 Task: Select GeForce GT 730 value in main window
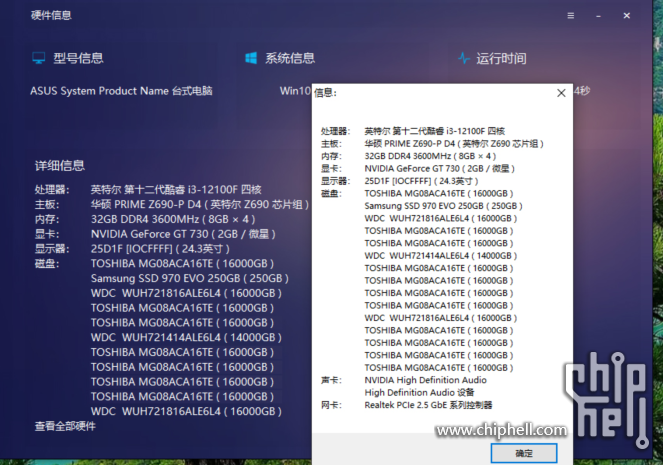[183, 234]
